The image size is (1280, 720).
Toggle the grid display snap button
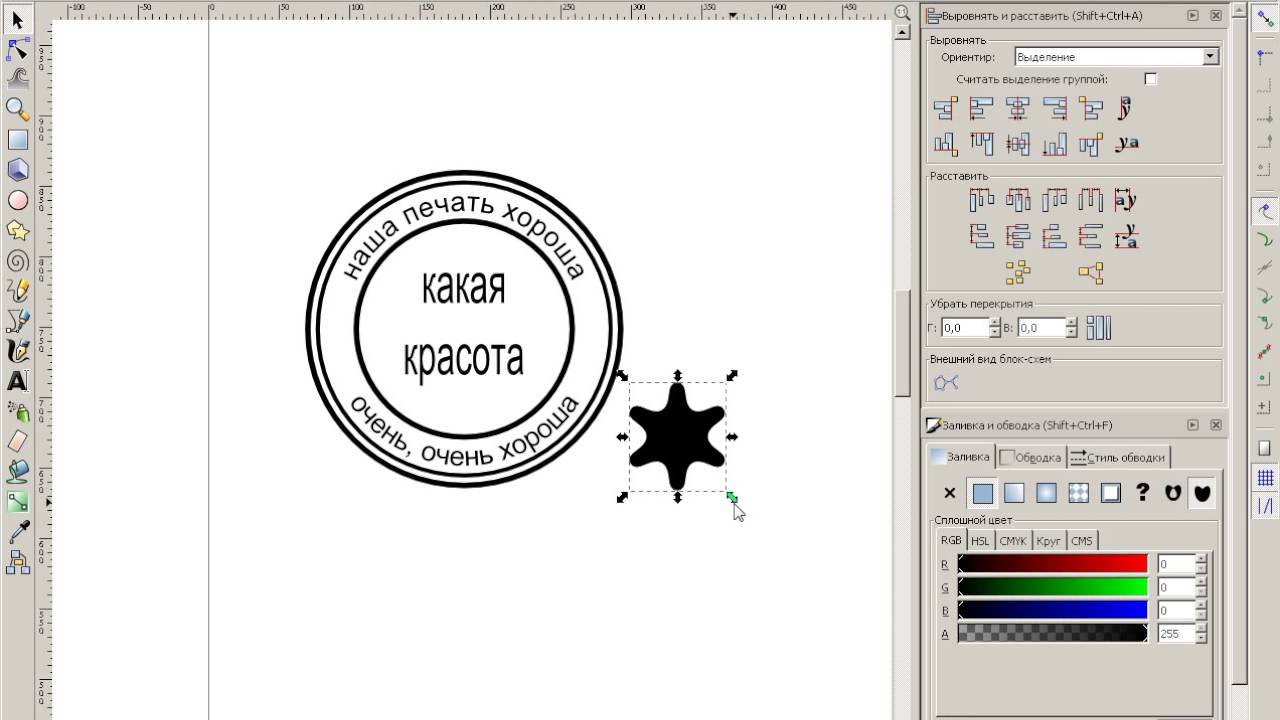tap(1265, 478)
